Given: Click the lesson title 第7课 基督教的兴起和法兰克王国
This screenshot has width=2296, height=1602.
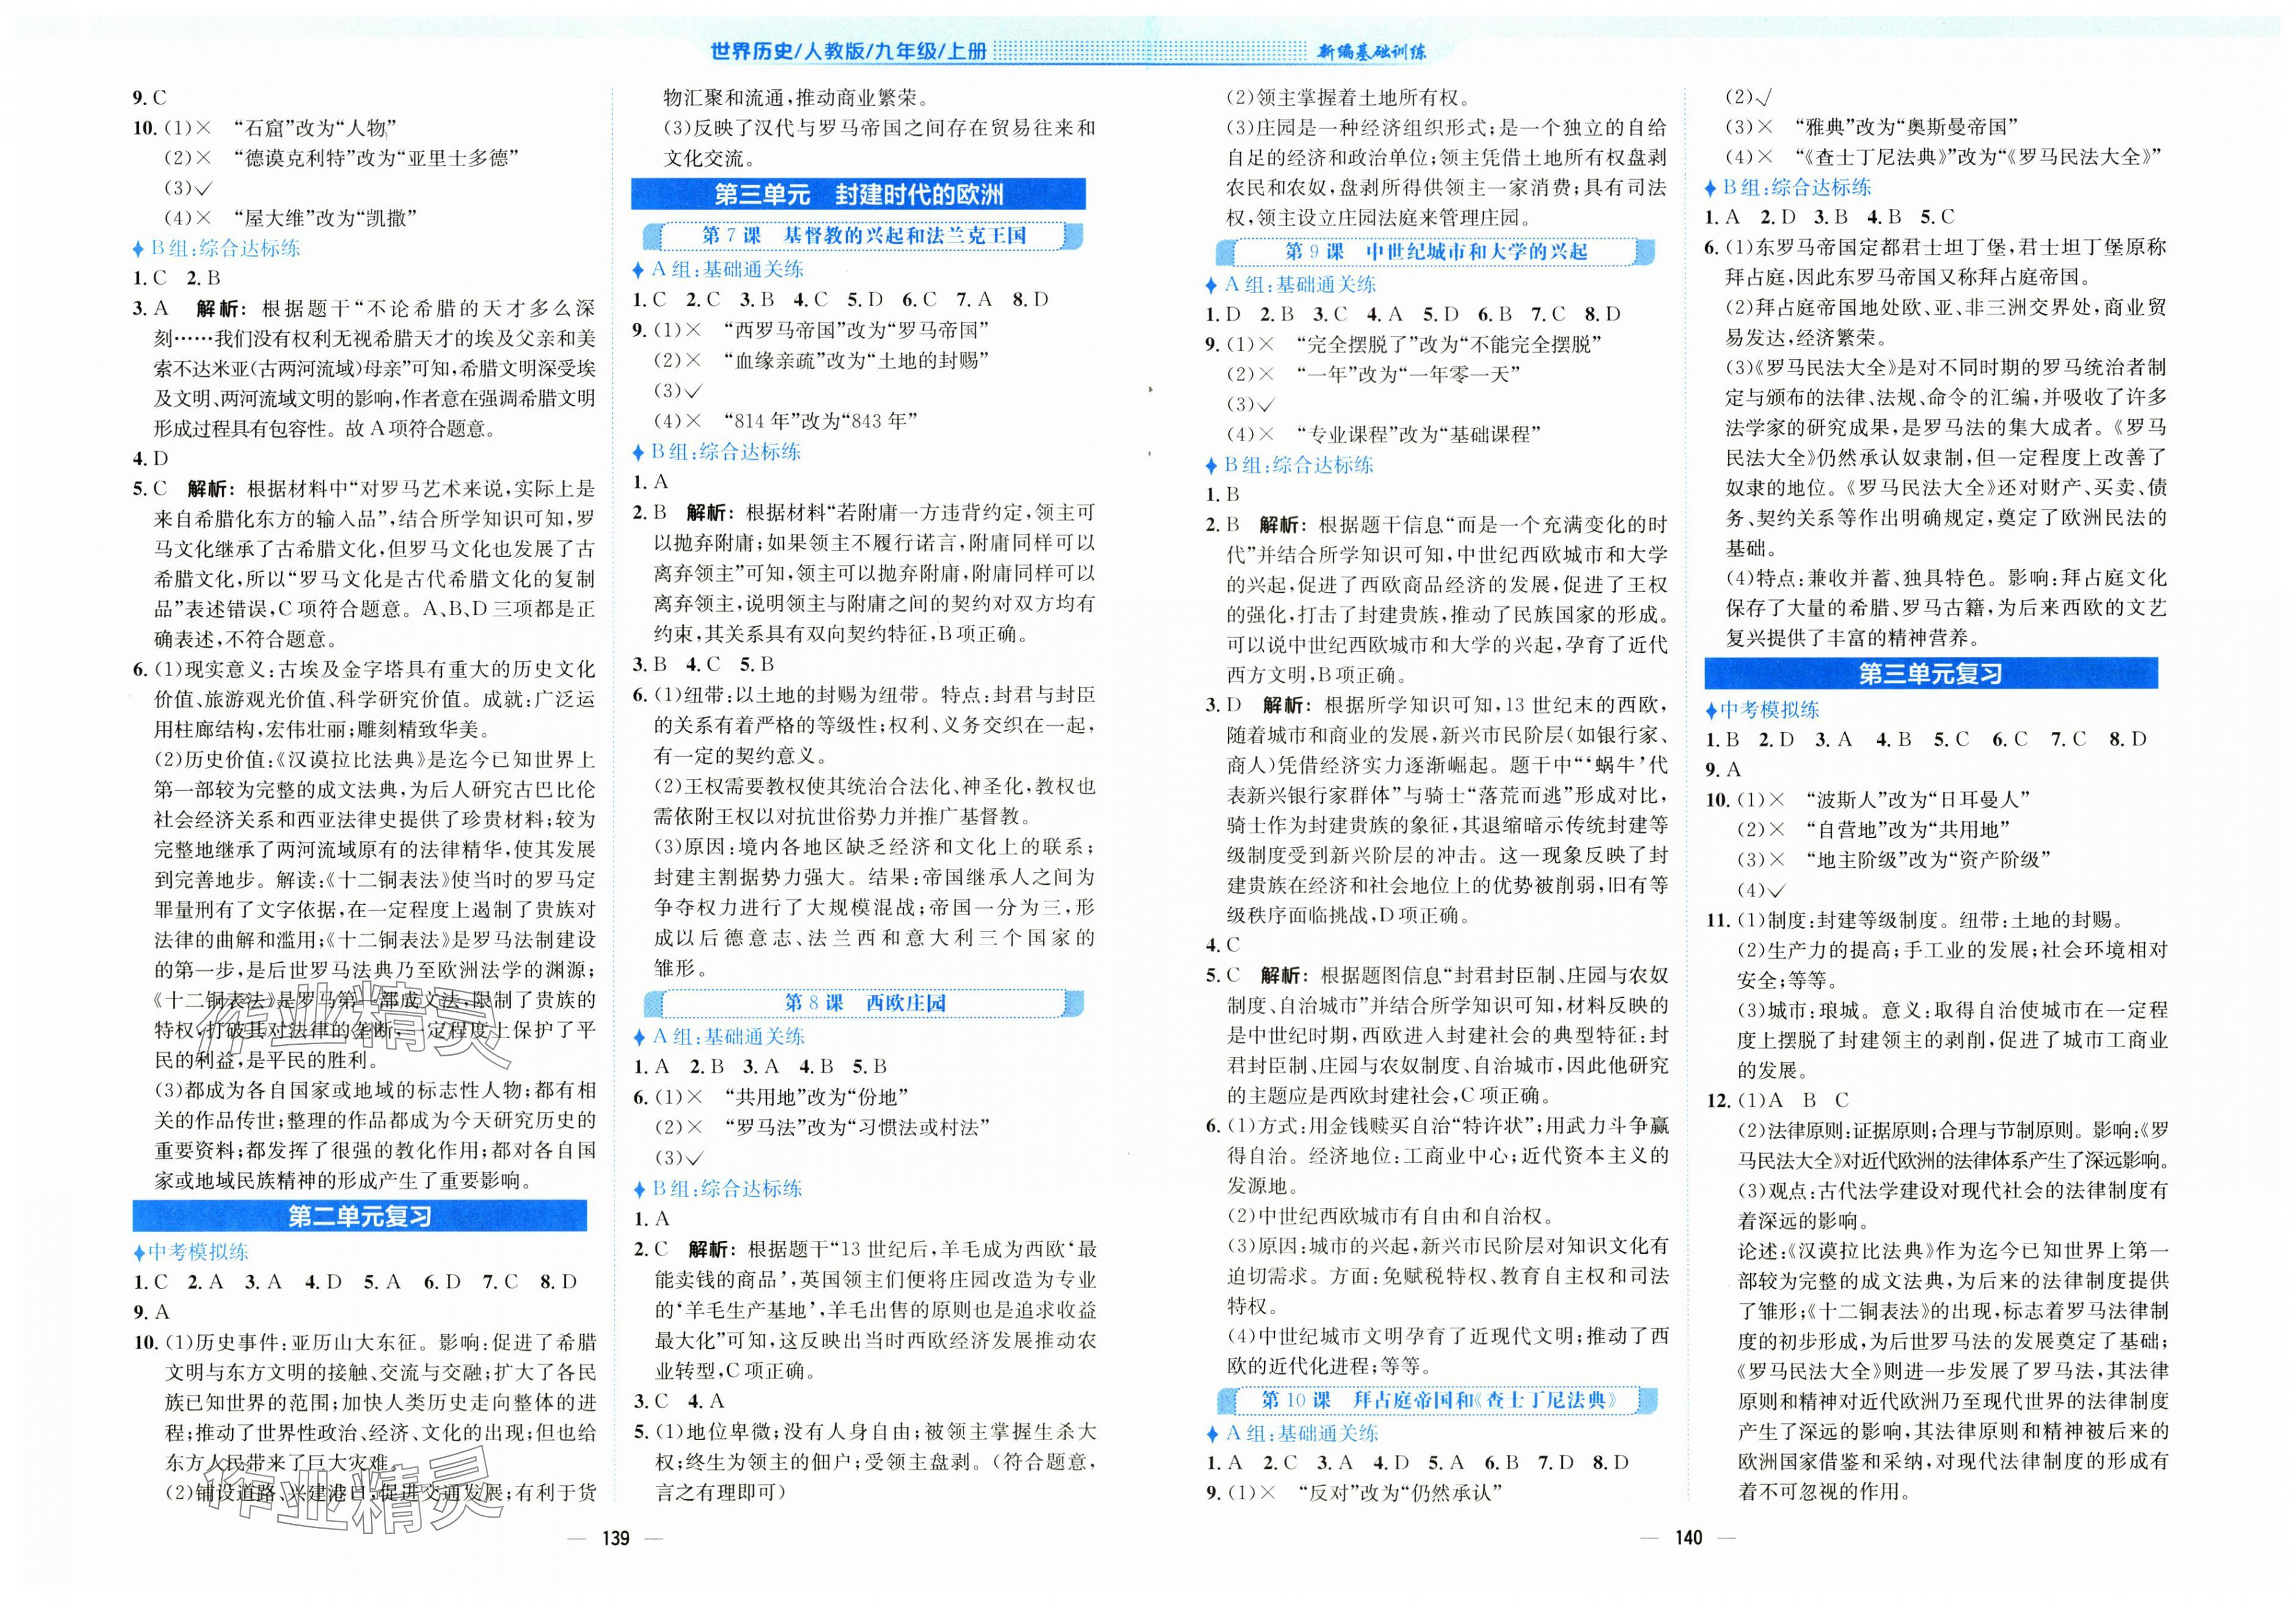Looking at the screenshot, I should click(863, 236).
